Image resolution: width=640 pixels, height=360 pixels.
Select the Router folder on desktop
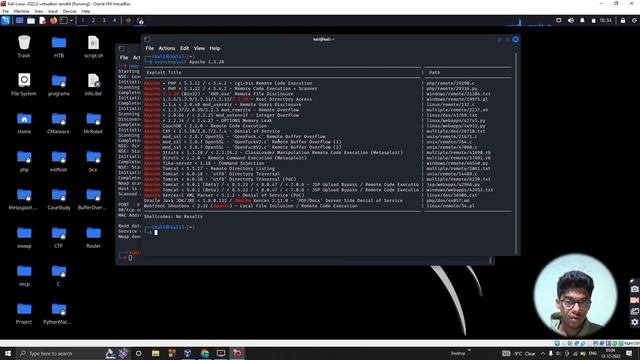tap(93, 237)
